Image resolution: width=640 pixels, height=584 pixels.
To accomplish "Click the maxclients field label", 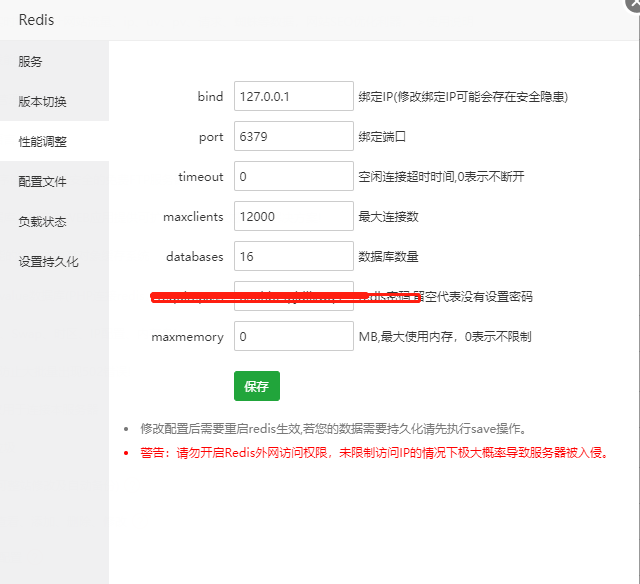I will tap(193, 217).
